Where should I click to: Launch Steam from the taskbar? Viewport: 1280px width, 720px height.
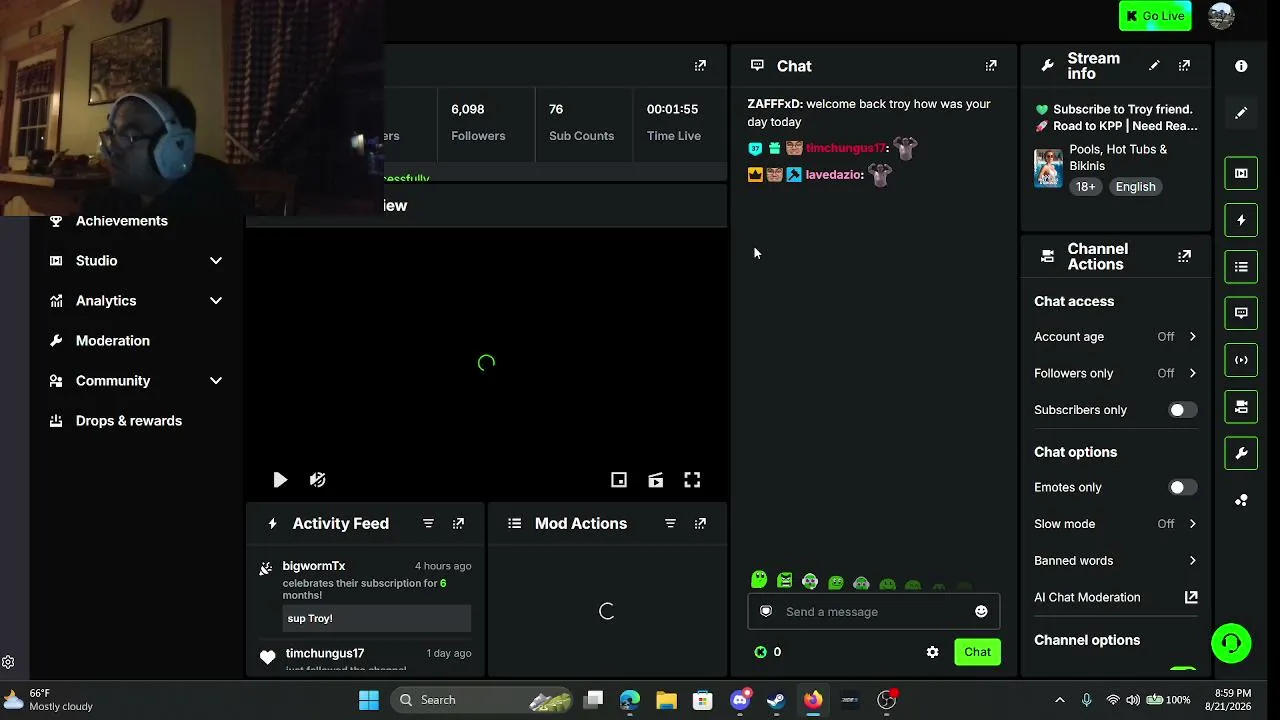(x=776, y=700)
